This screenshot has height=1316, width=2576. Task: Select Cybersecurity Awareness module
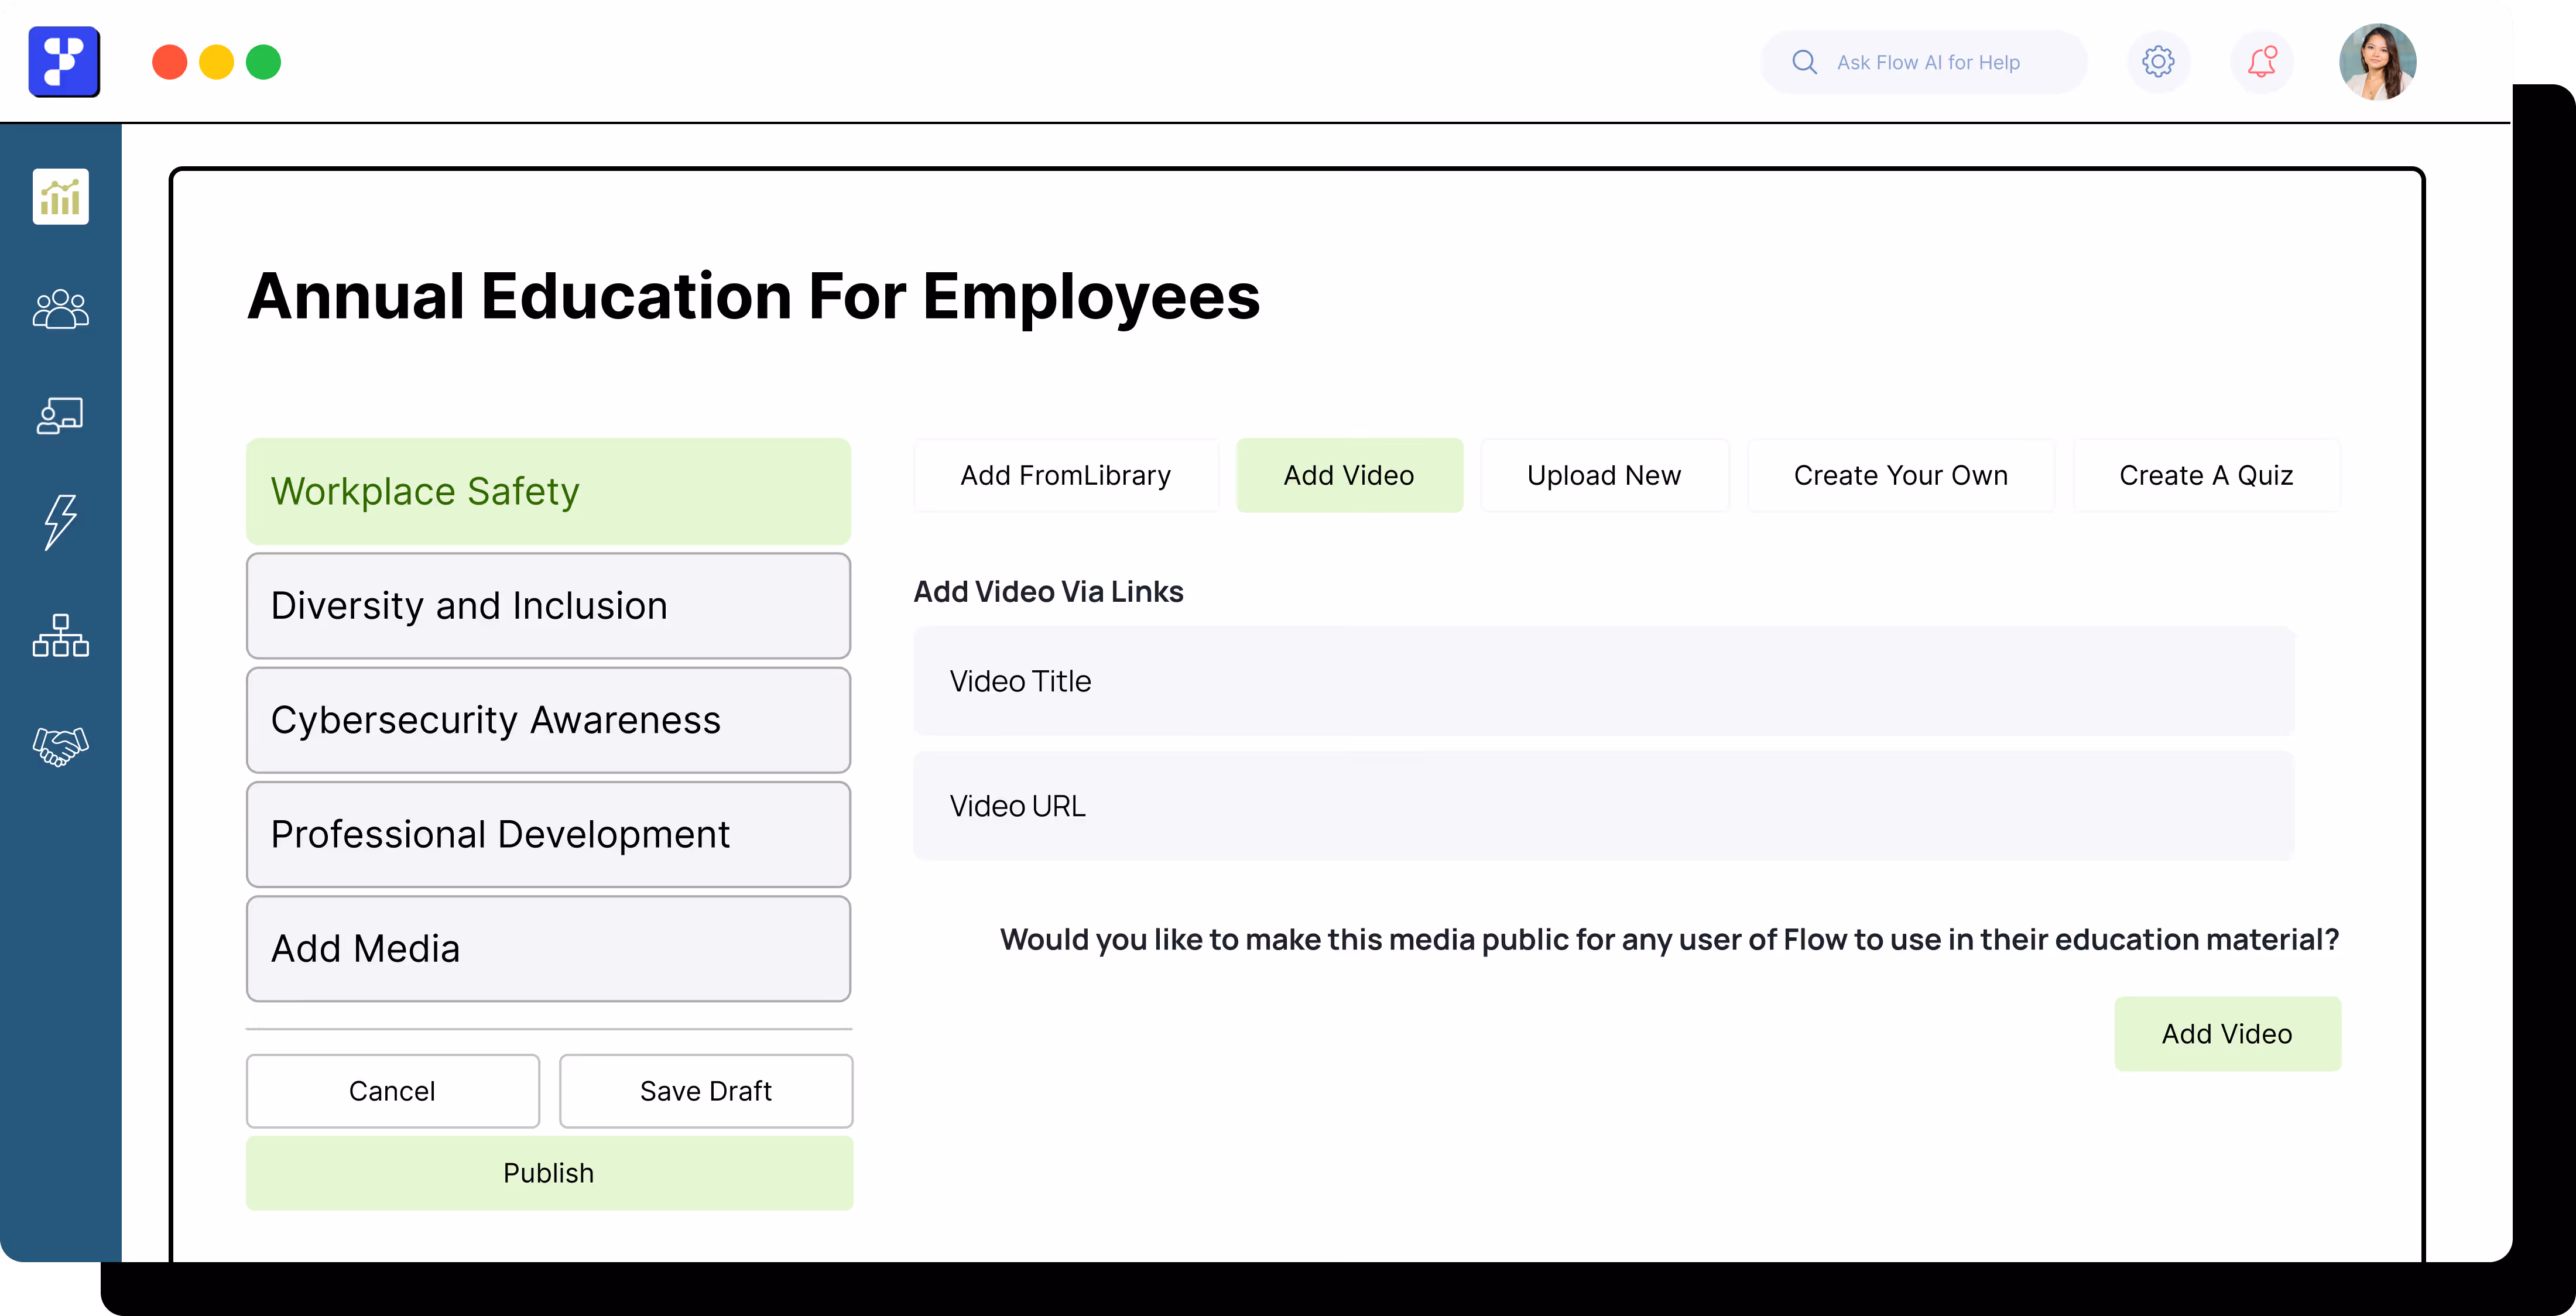click(x=548, y=720)
